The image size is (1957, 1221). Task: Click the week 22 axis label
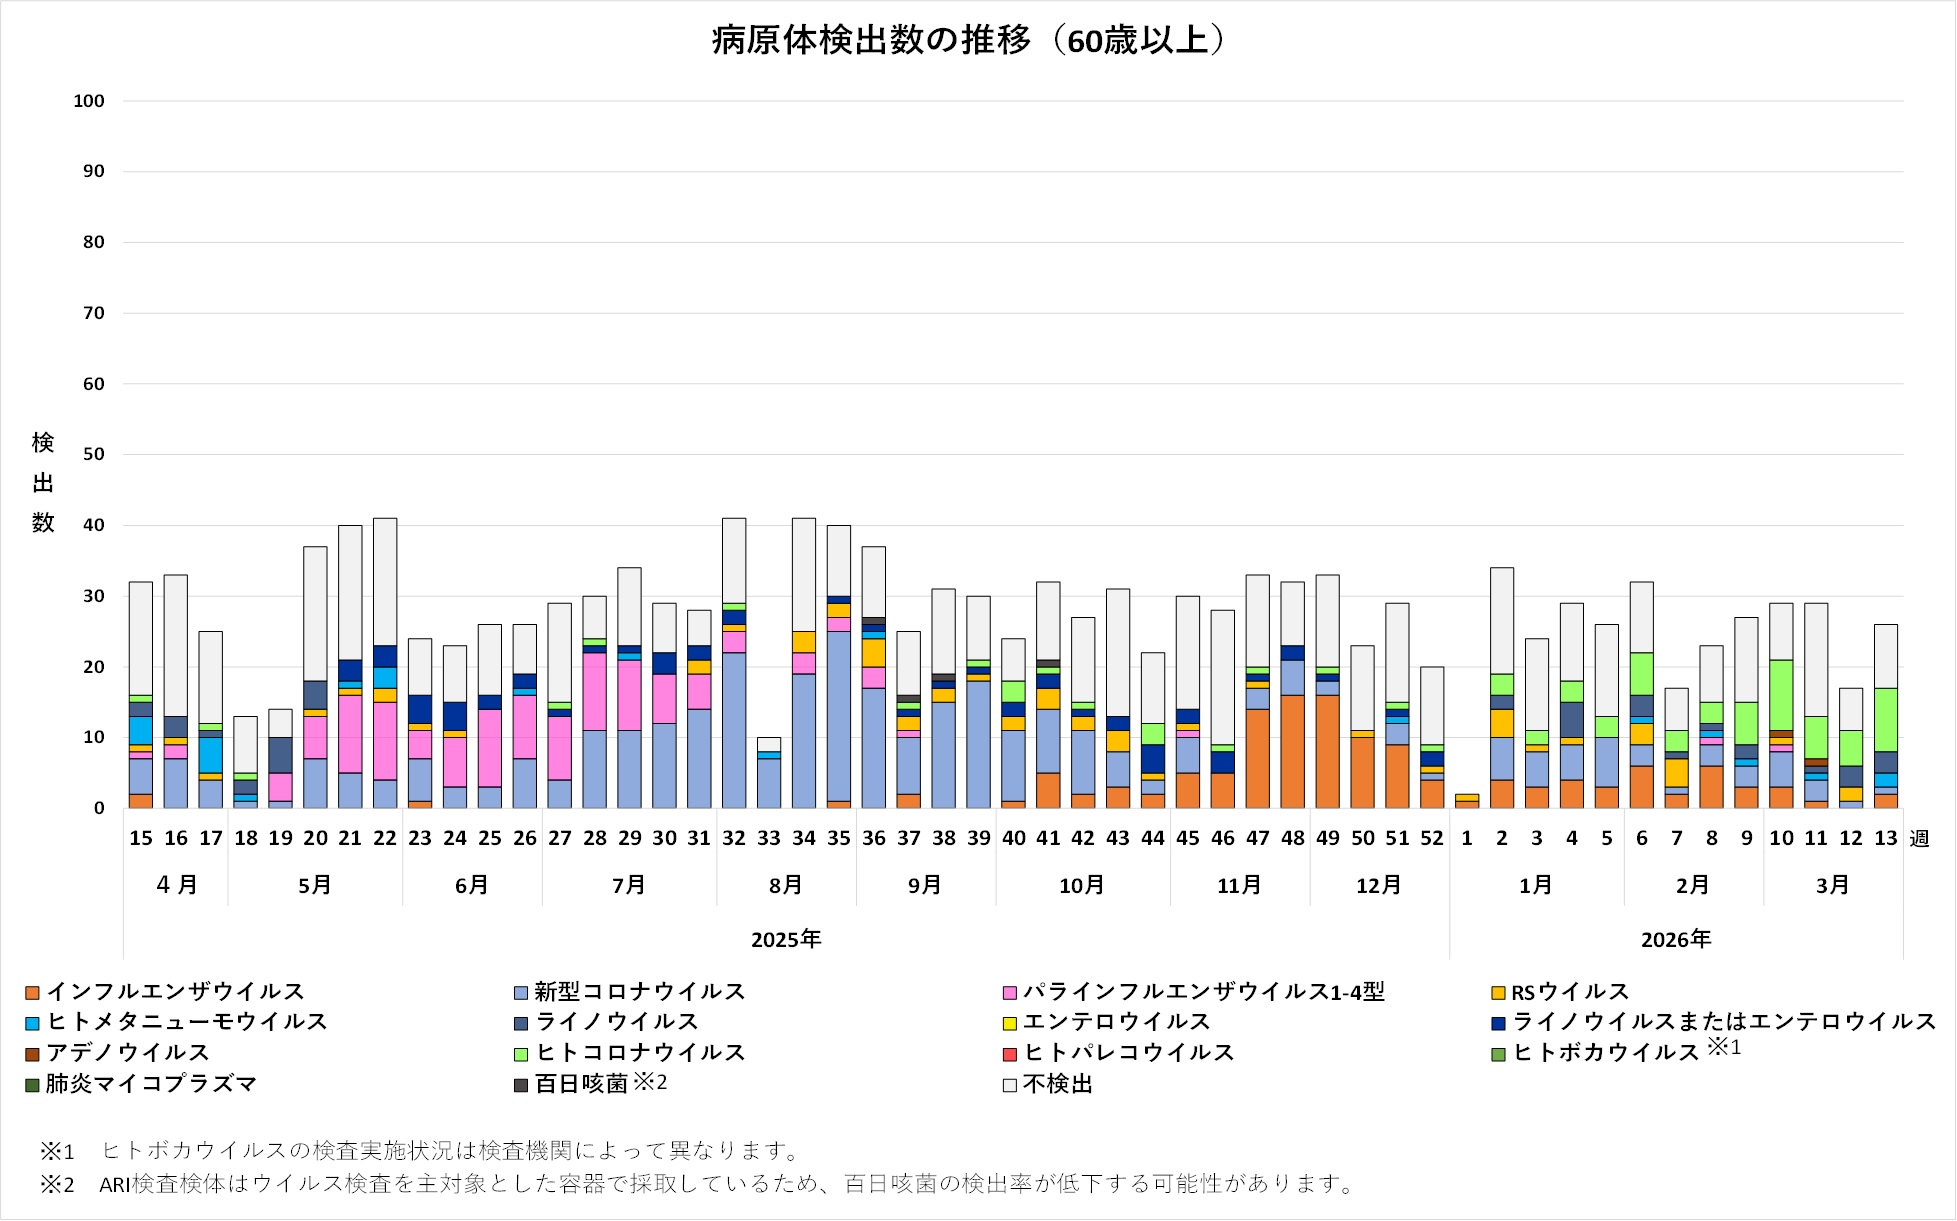(x=385, y=839)
